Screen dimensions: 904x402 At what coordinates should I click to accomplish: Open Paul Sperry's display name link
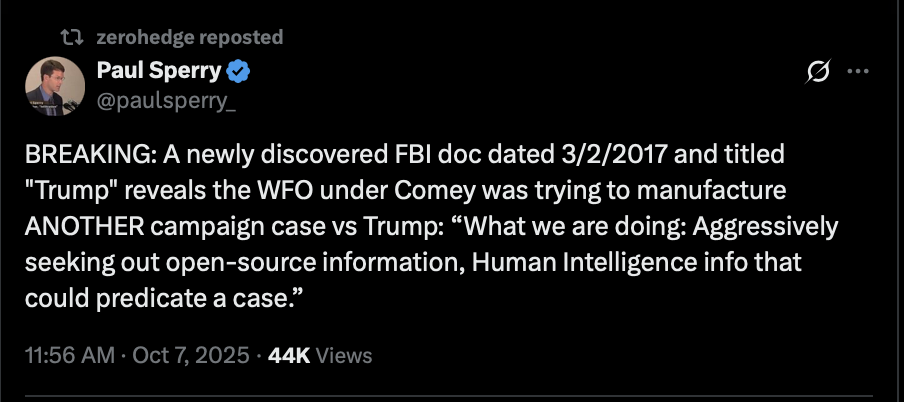160,71
